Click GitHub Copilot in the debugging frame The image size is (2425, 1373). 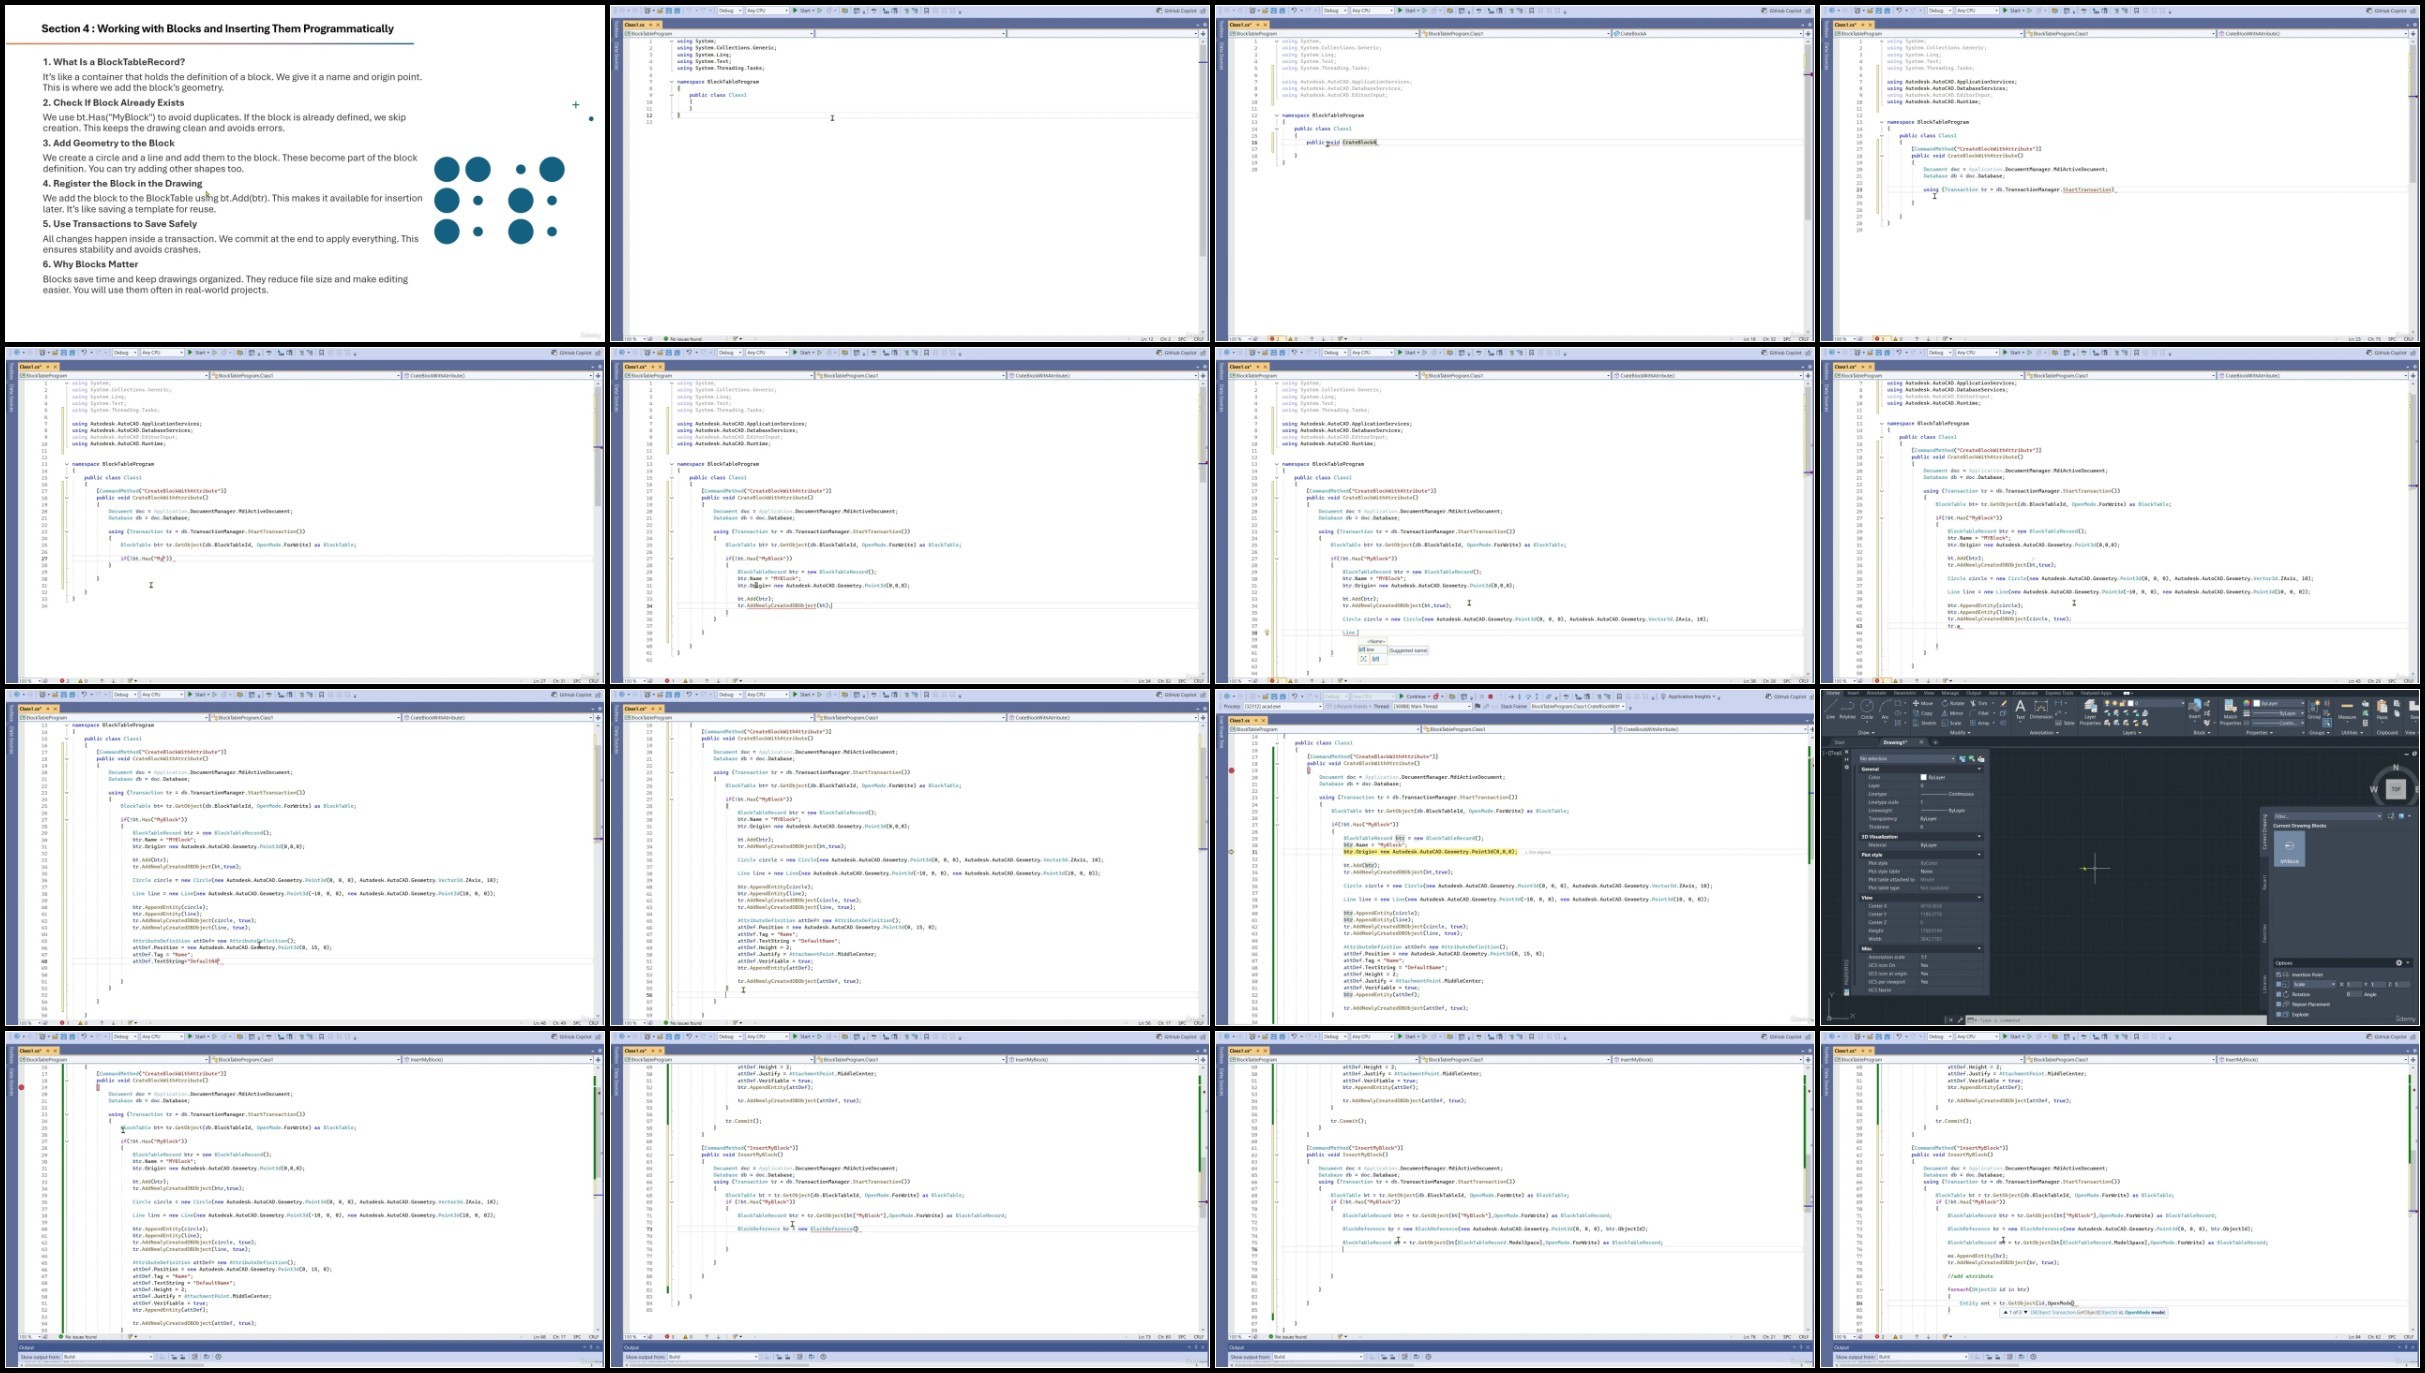pyautogui.click(x=1786, y=696)
